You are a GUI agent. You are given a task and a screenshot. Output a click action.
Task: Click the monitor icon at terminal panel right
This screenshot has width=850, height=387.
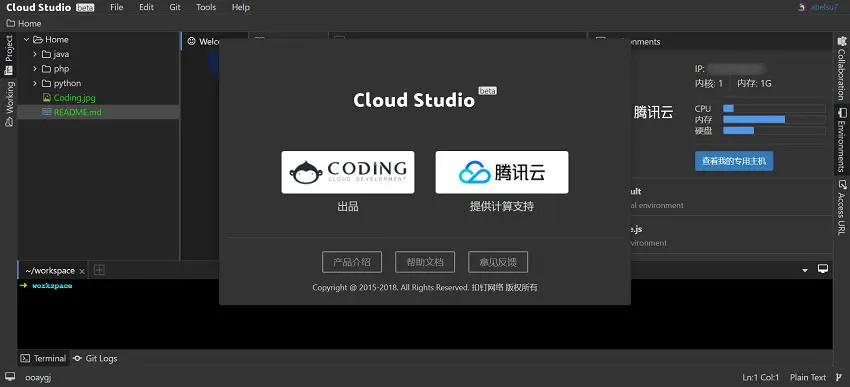pyautogui.click(x=823, y=269)
